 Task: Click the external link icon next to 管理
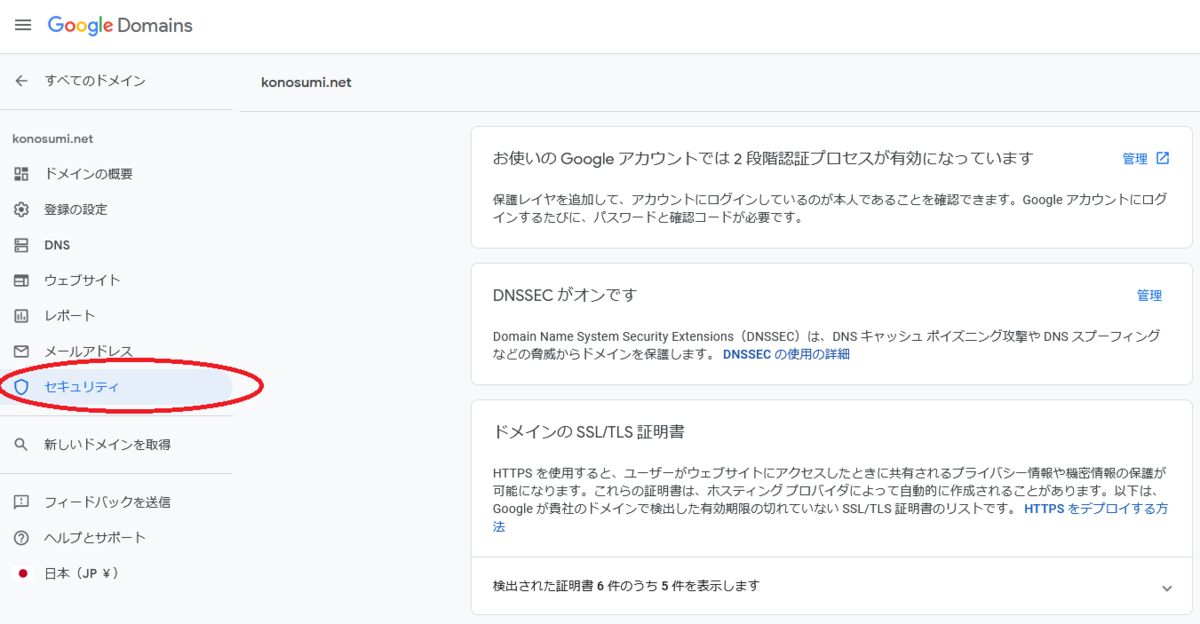click(1163, 158)
